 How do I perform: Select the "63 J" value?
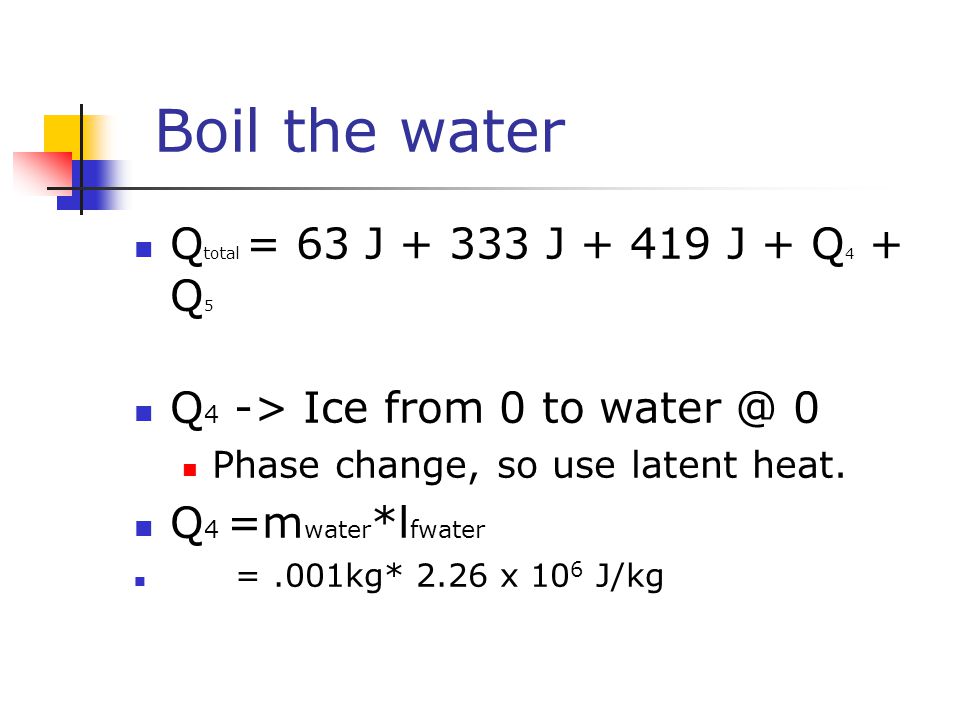pyautogui.click(x=340, y=244)
